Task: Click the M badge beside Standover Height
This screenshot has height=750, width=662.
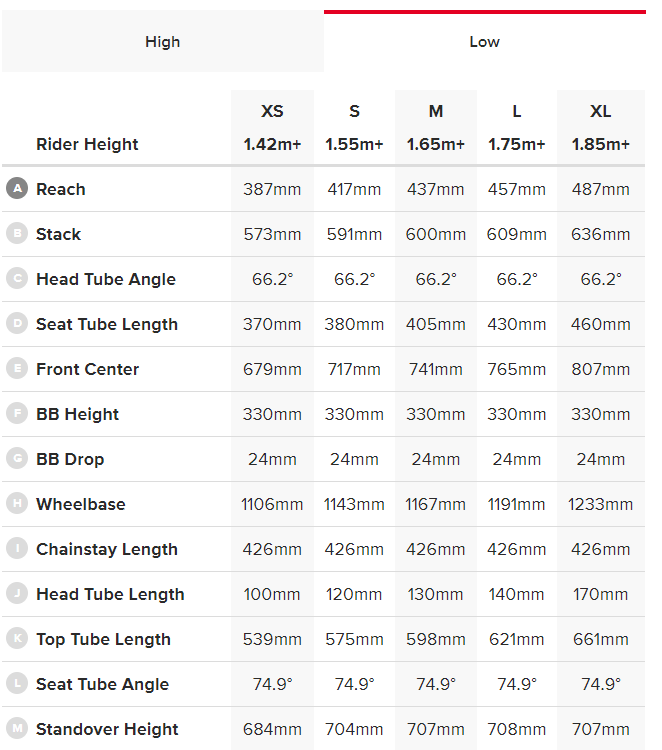Action: click(16, 729)
